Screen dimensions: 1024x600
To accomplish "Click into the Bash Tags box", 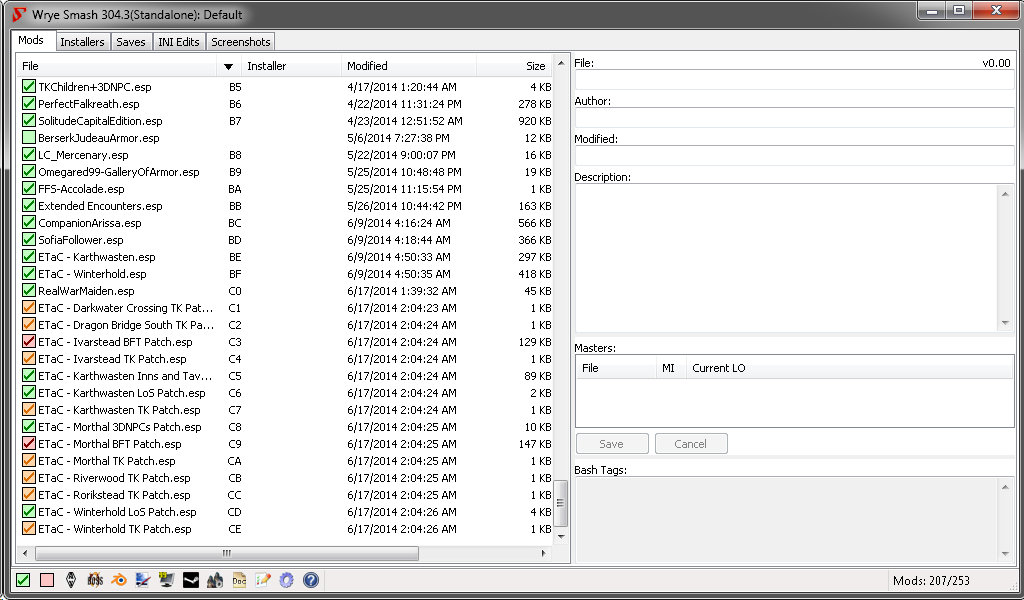I will pyautogui.click(x=787, y=519).
